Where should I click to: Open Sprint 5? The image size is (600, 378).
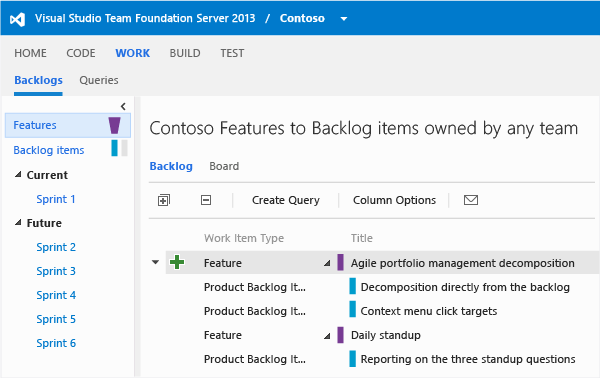tap(56, 319)
